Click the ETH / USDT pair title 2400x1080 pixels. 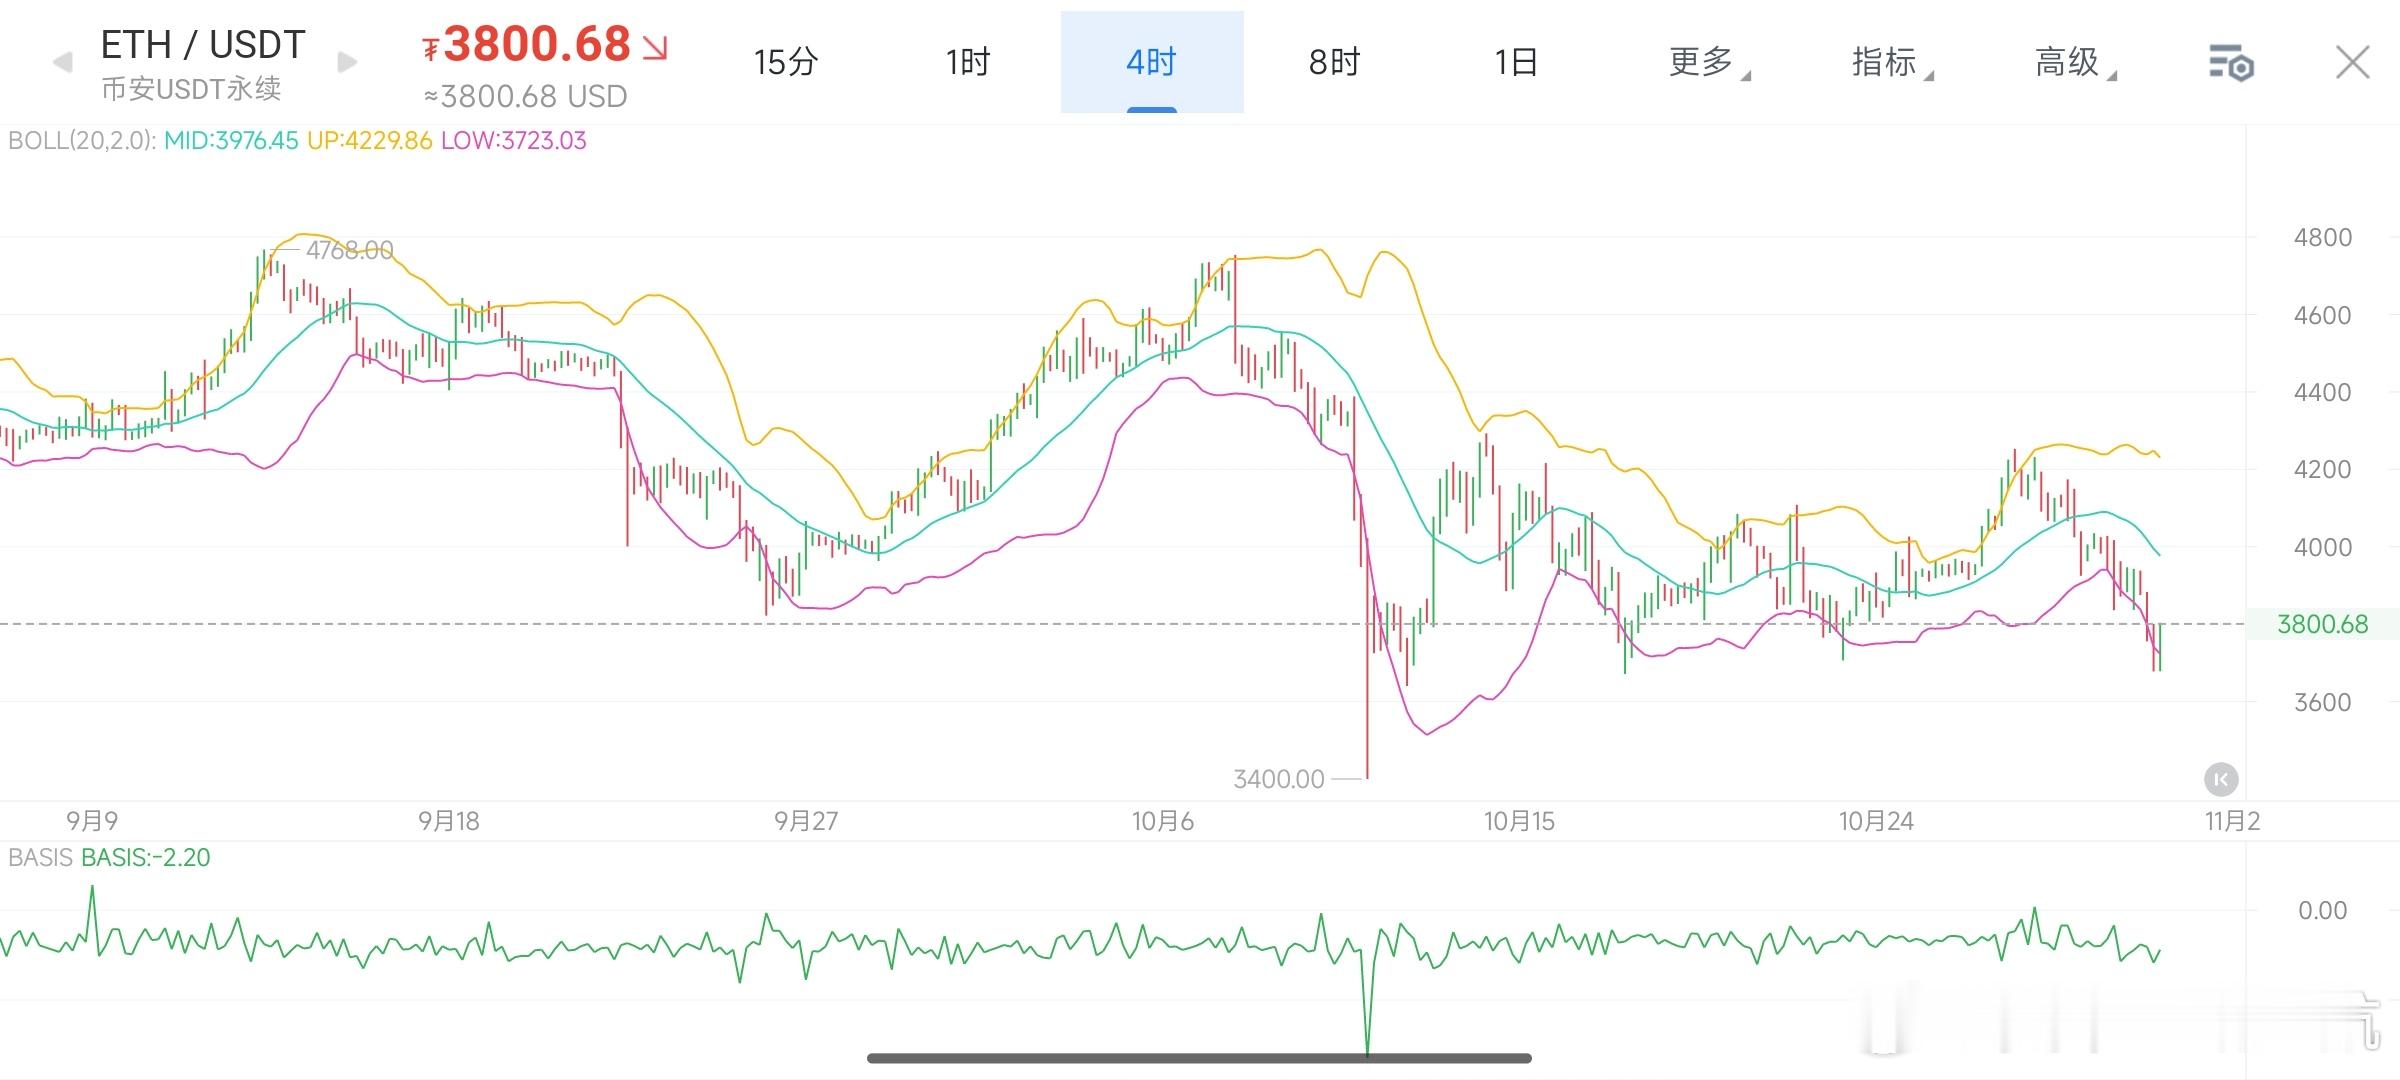[203, 45]
